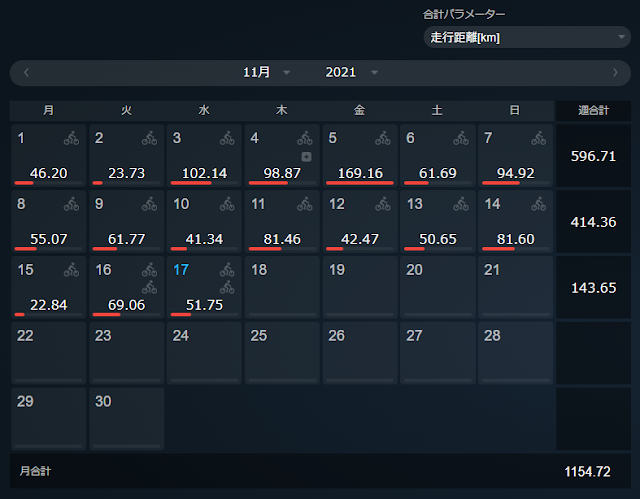Open the empty day 30 cell
This screenshot has width=640, height=499.
tap(127, 419)
